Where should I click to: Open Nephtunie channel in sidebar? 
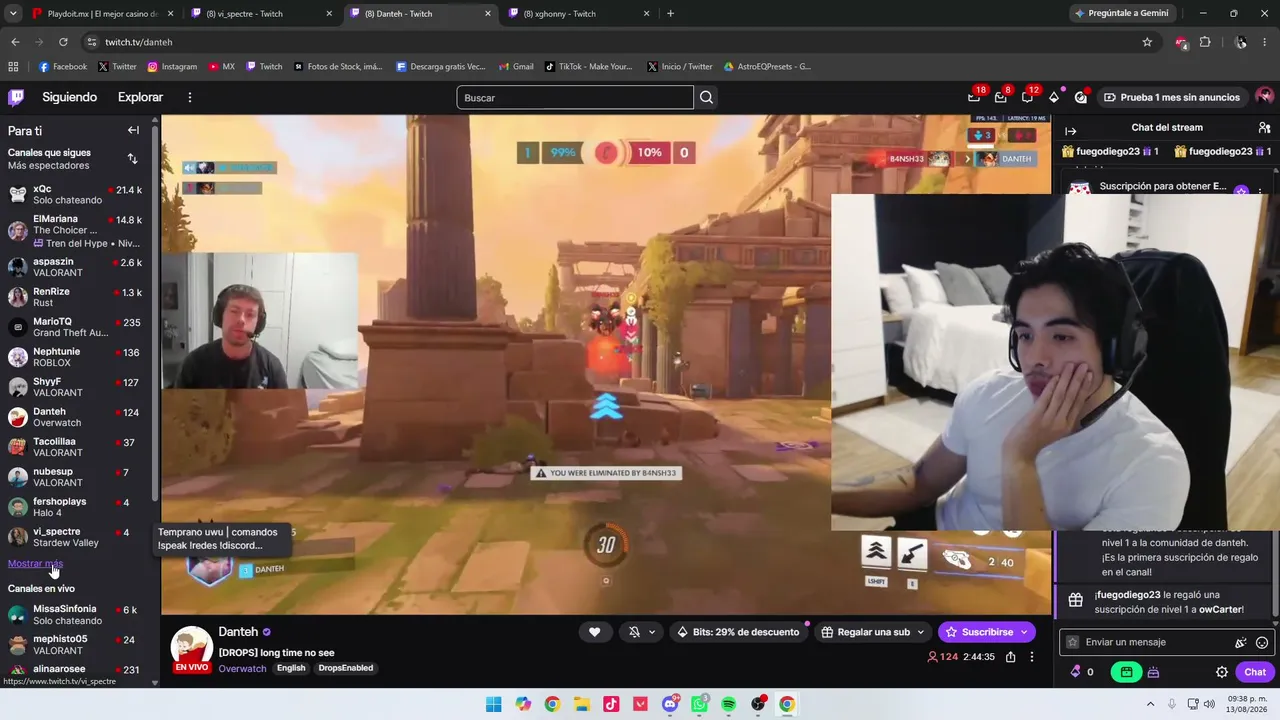click(x=76, y=357)
